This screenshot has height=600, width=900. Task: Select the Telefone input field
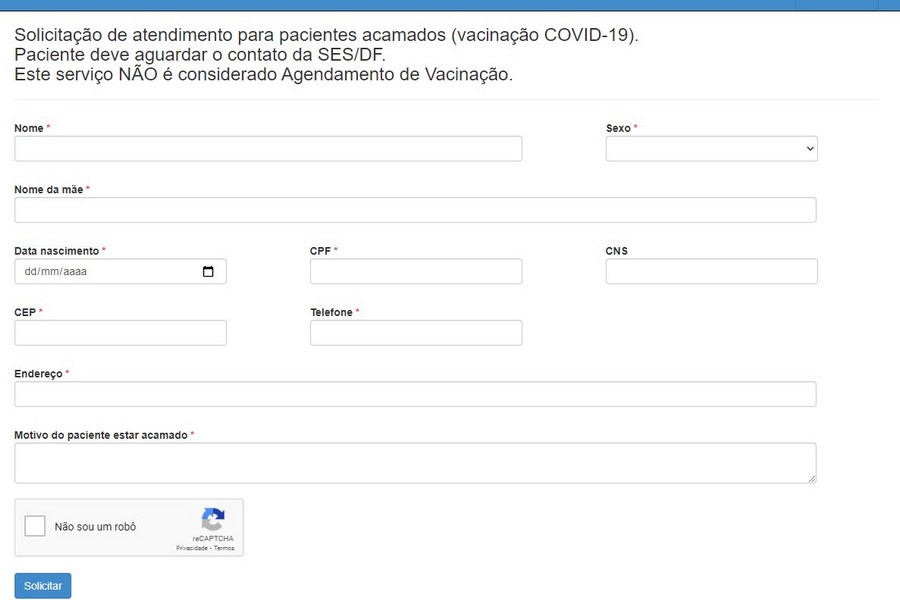click(x=416, y=333)
